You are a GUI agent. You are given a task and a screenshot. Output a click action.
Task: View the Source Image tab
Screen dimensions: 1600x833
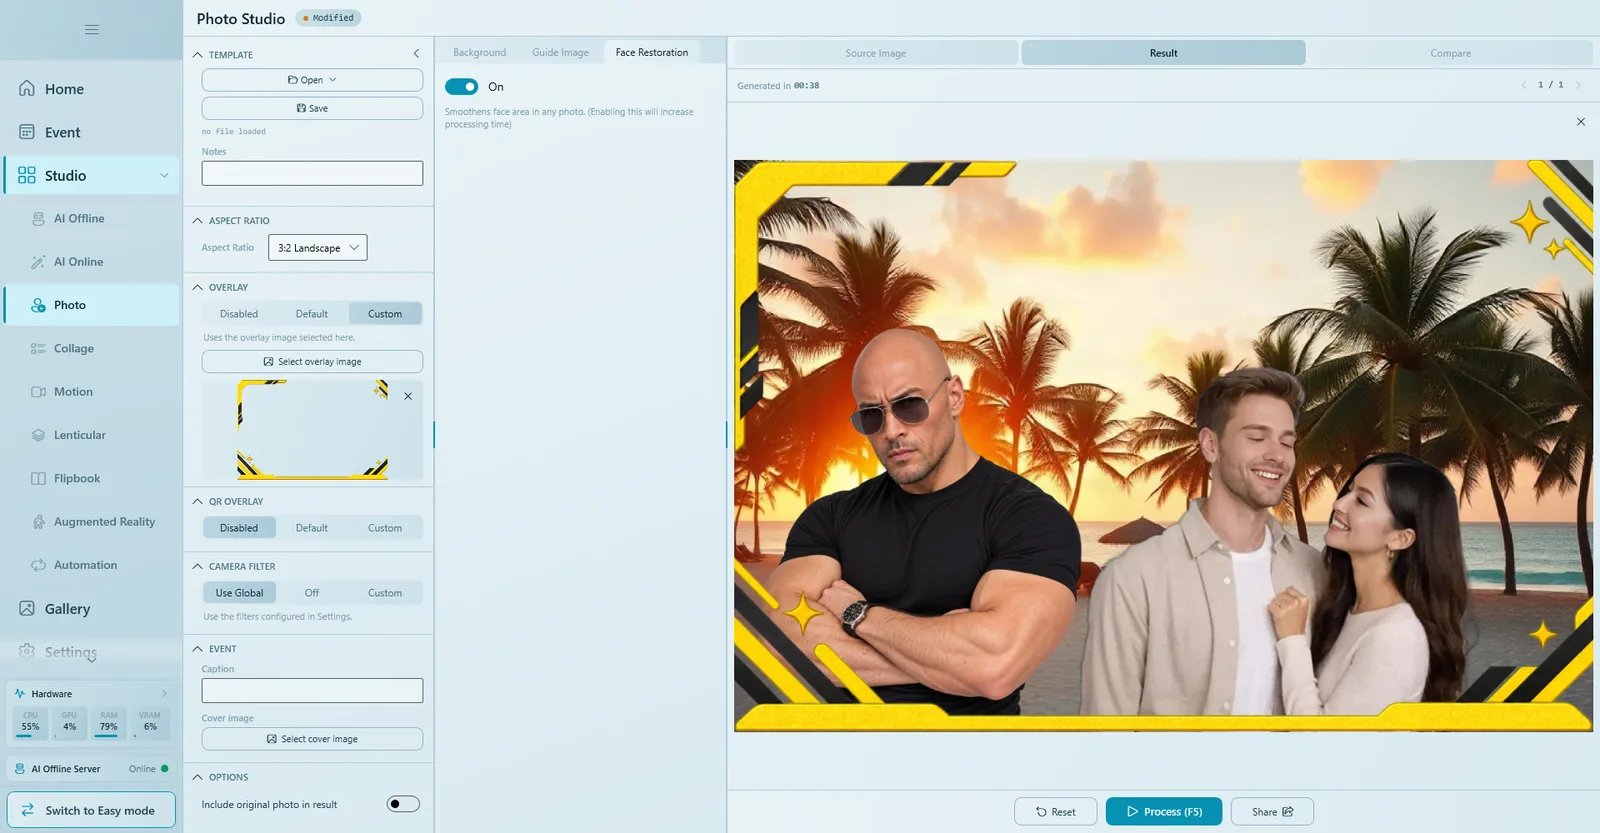(x=876, y=53)
